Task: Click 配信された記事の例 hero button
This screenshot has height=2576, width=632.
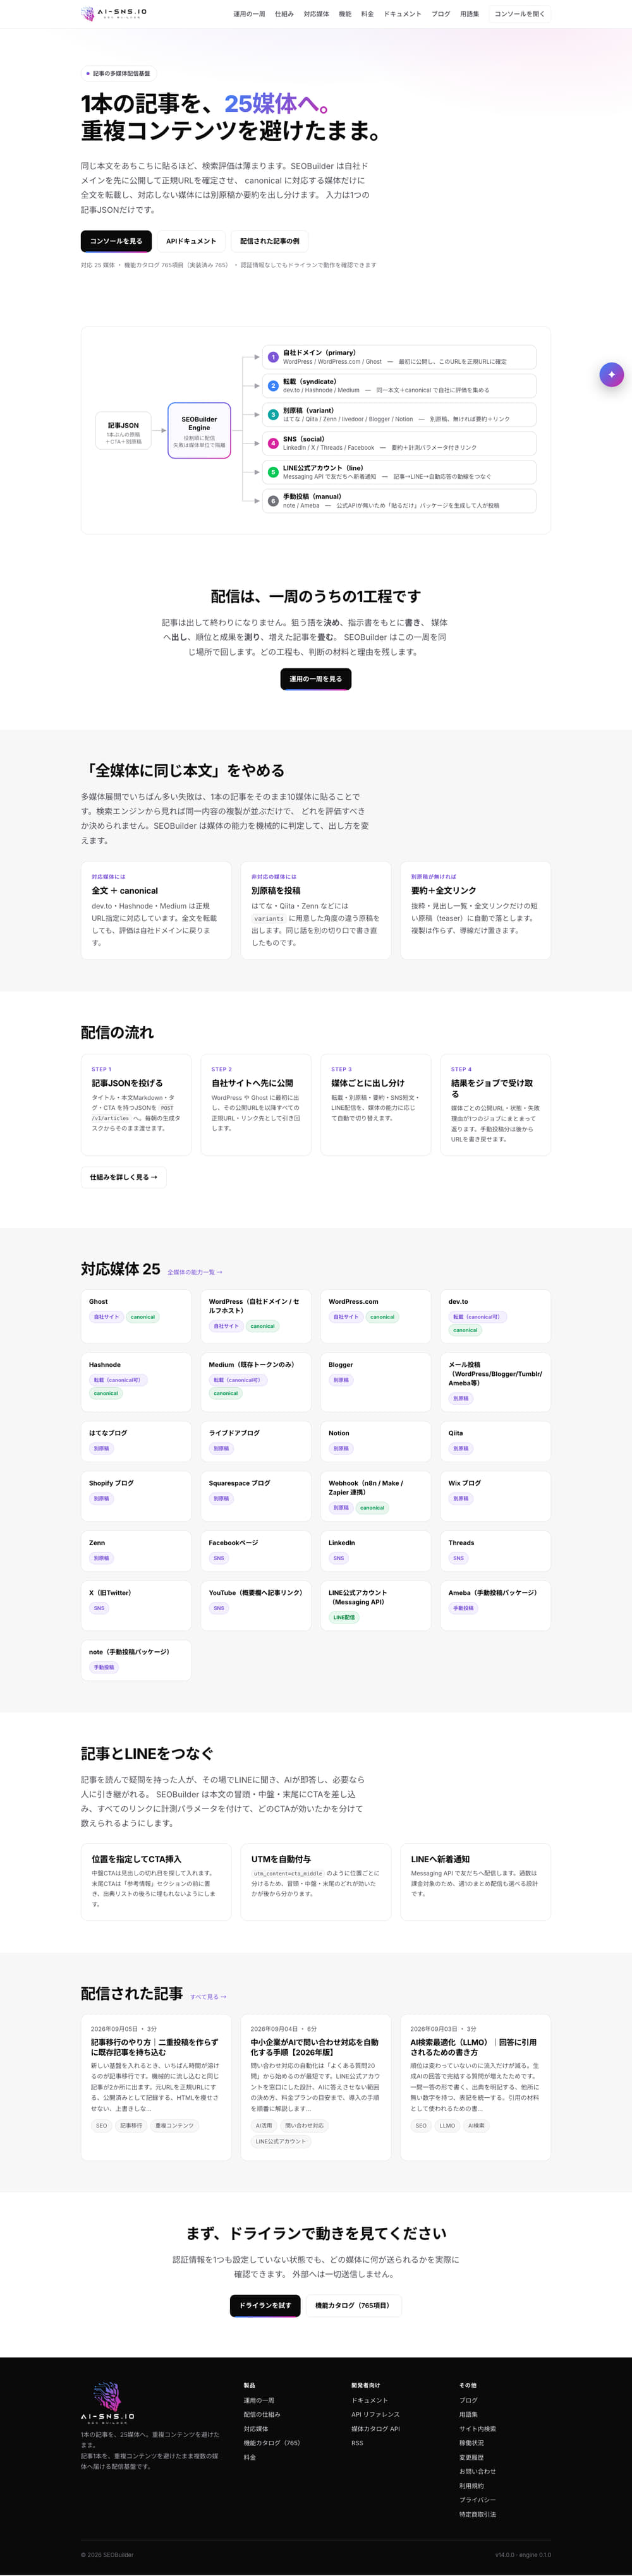Action: click(x=269, y=241)
